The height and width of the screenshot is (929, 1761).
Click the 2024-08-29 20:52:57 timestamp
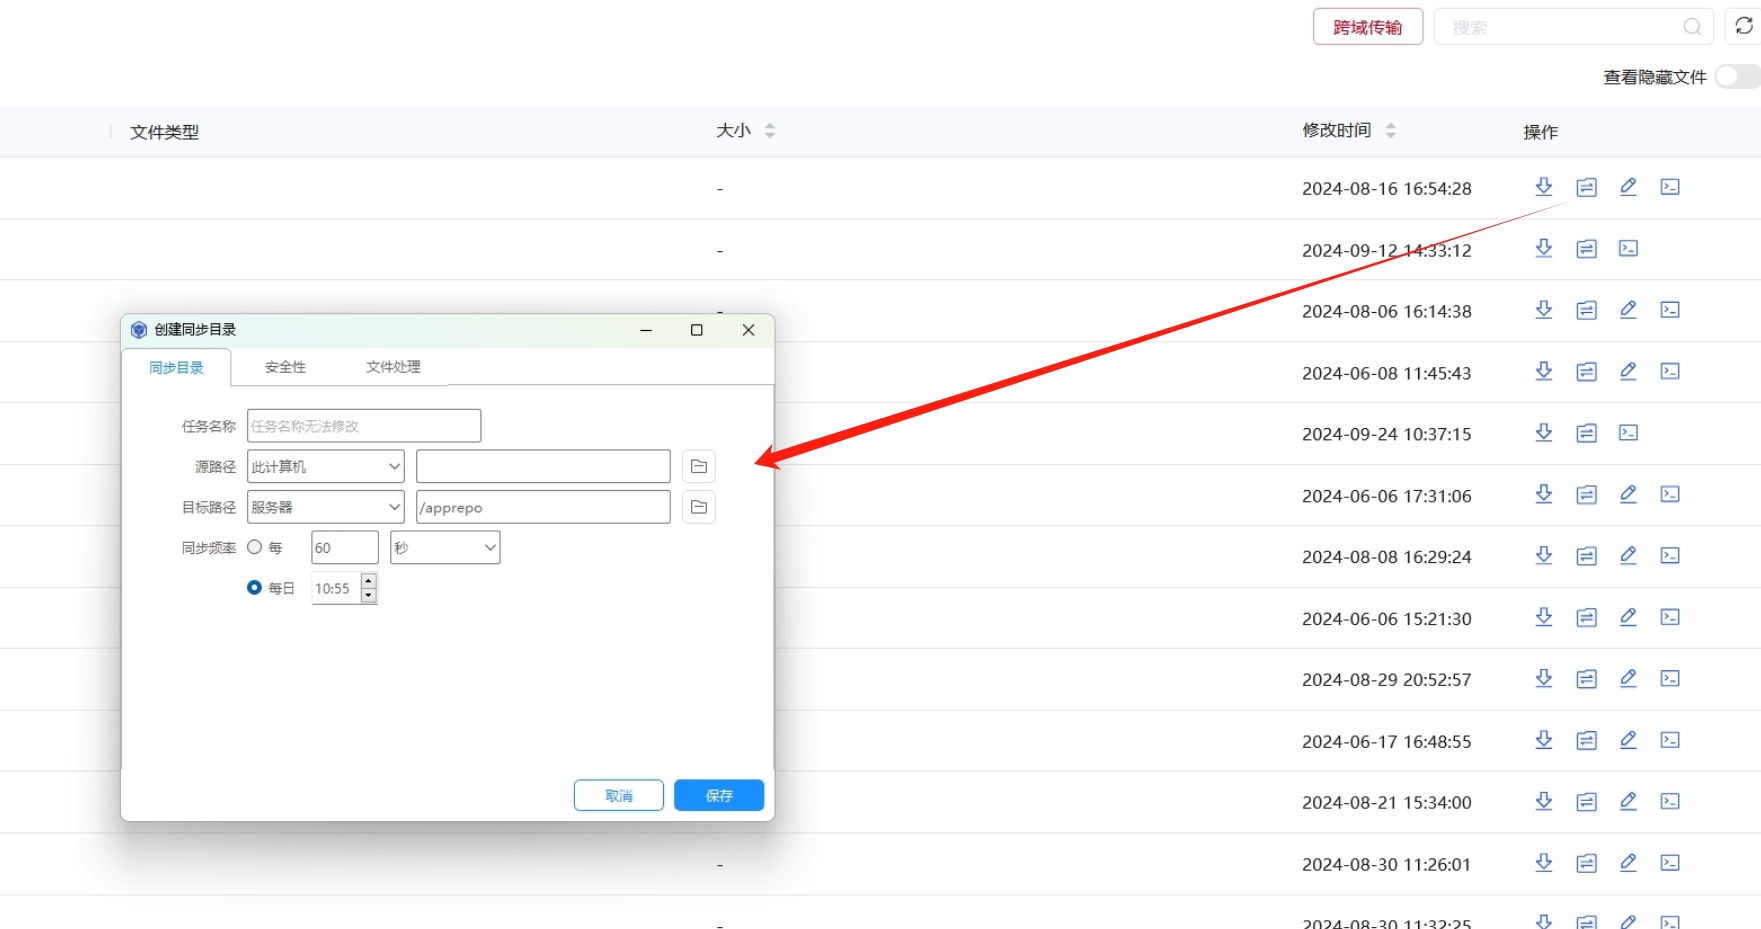(1386, 679)
